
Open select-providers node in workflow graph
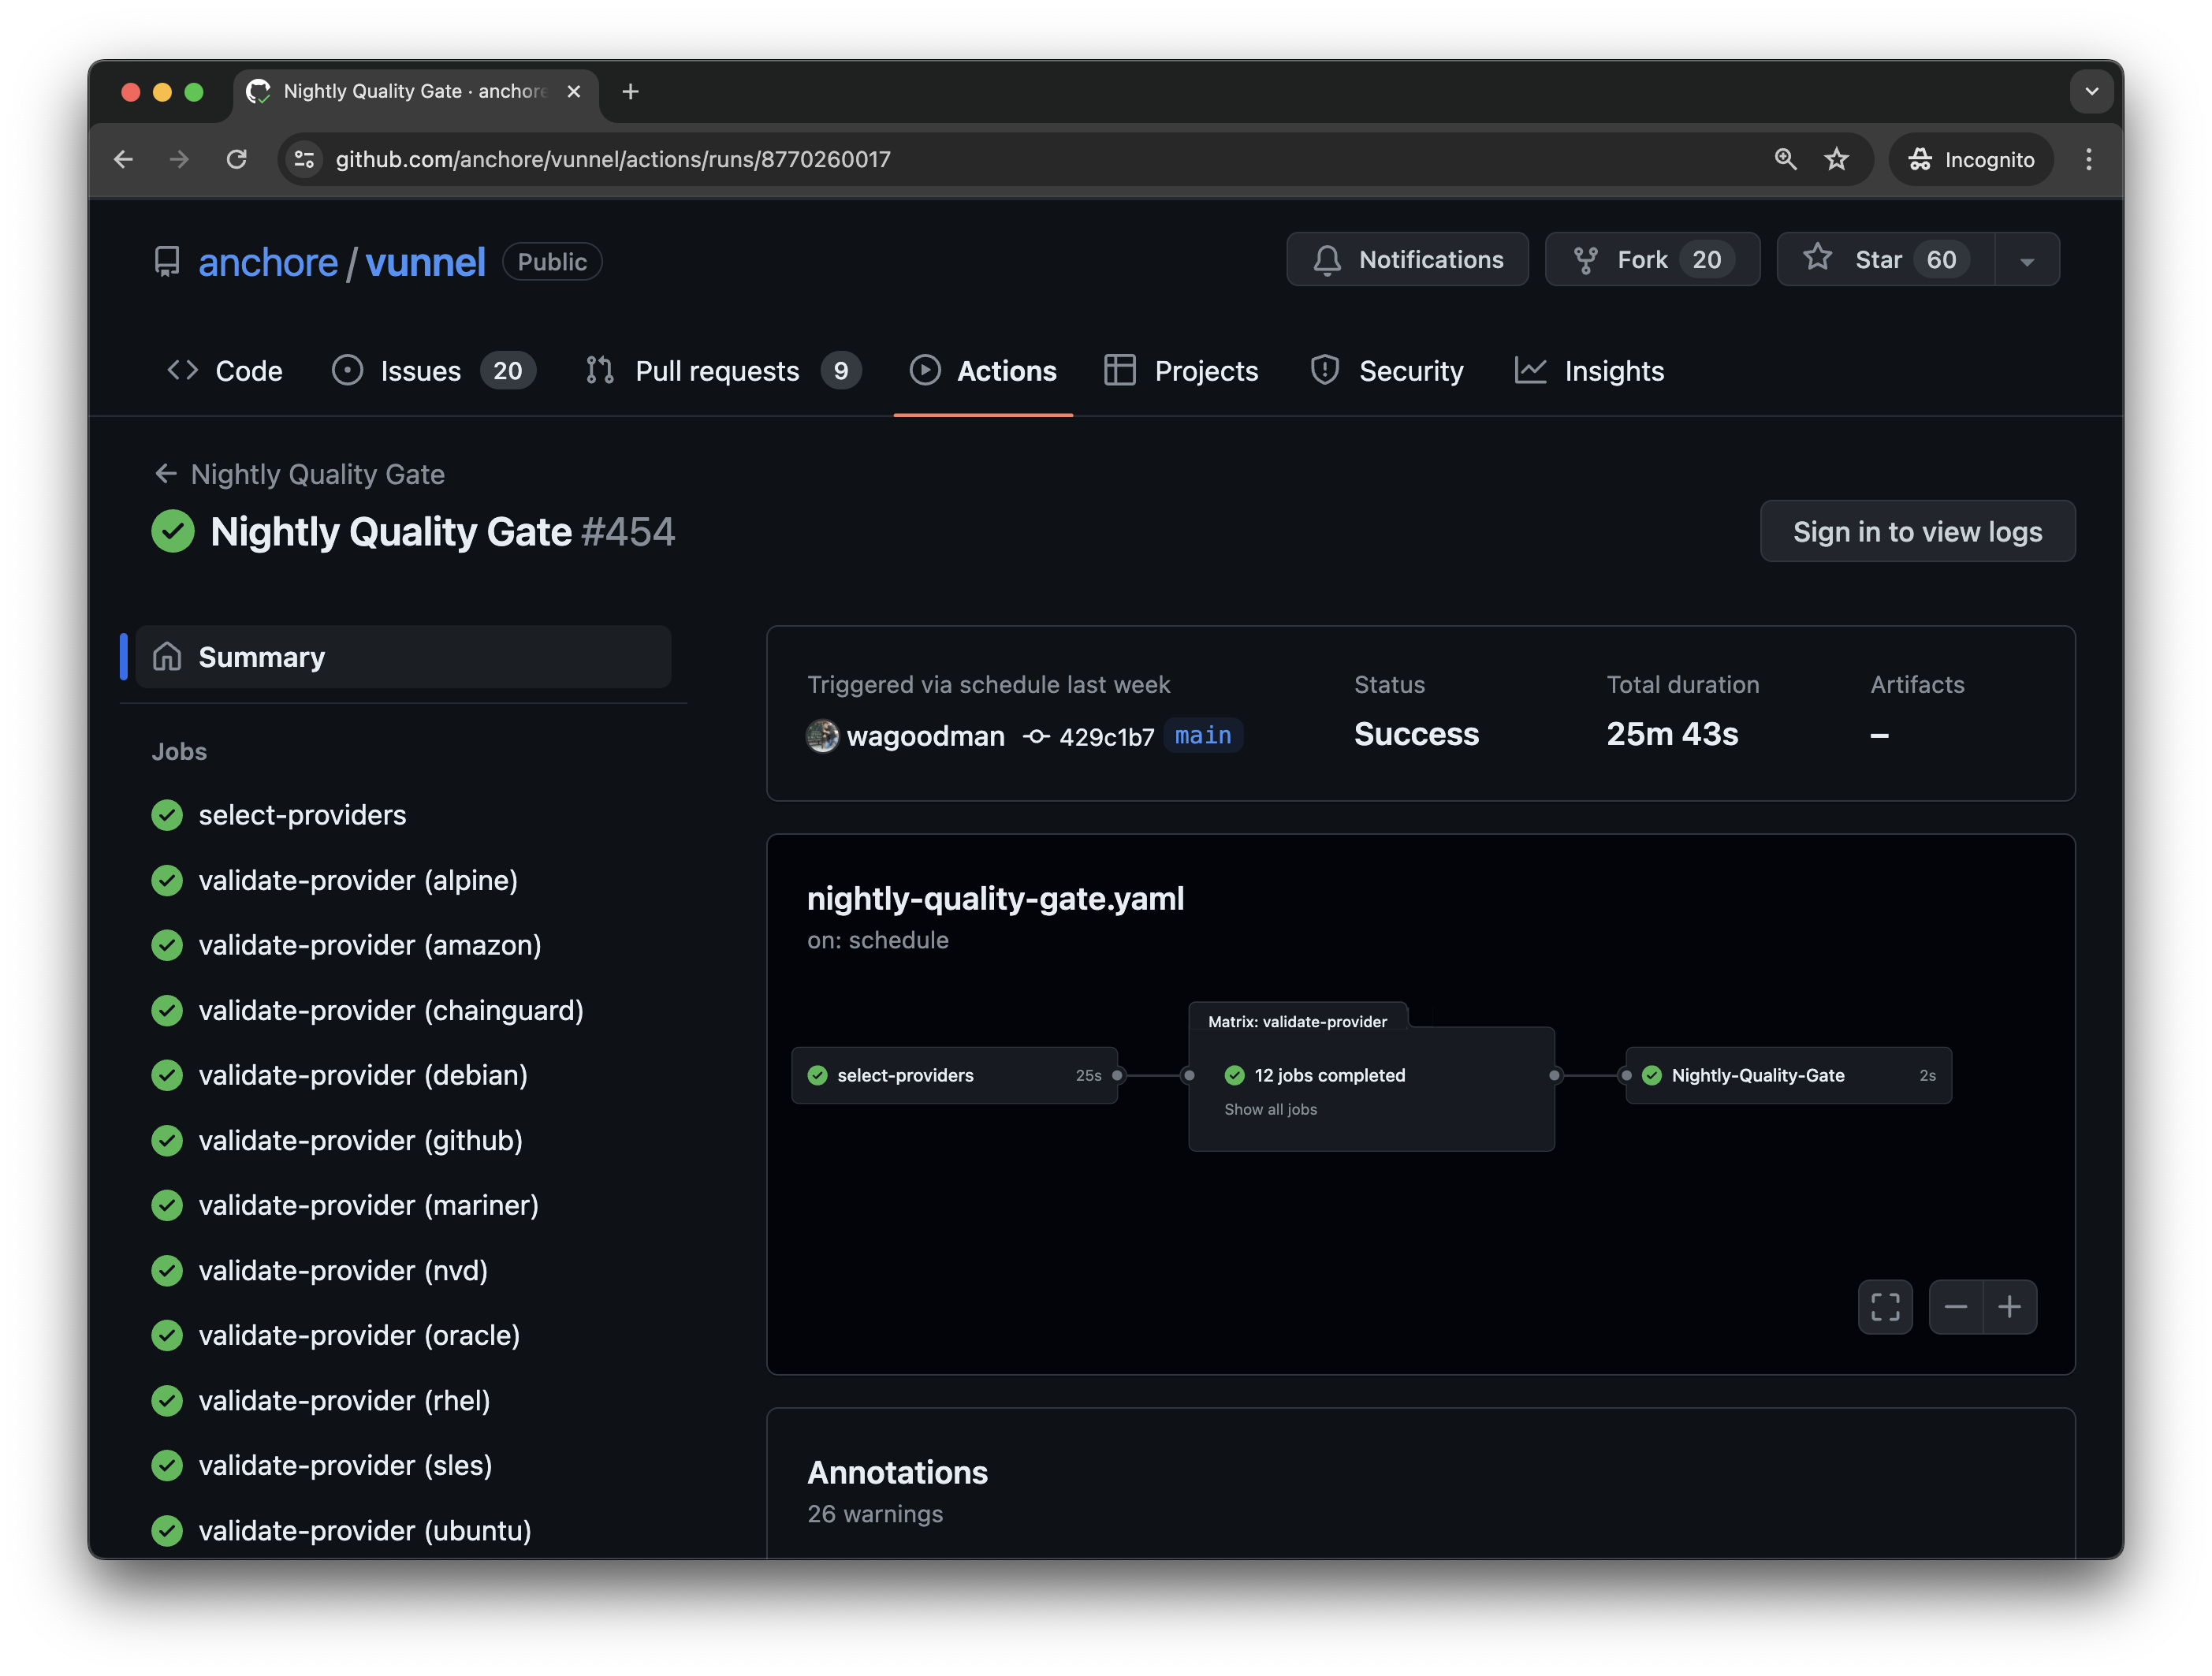click(x=955, y=1076)
